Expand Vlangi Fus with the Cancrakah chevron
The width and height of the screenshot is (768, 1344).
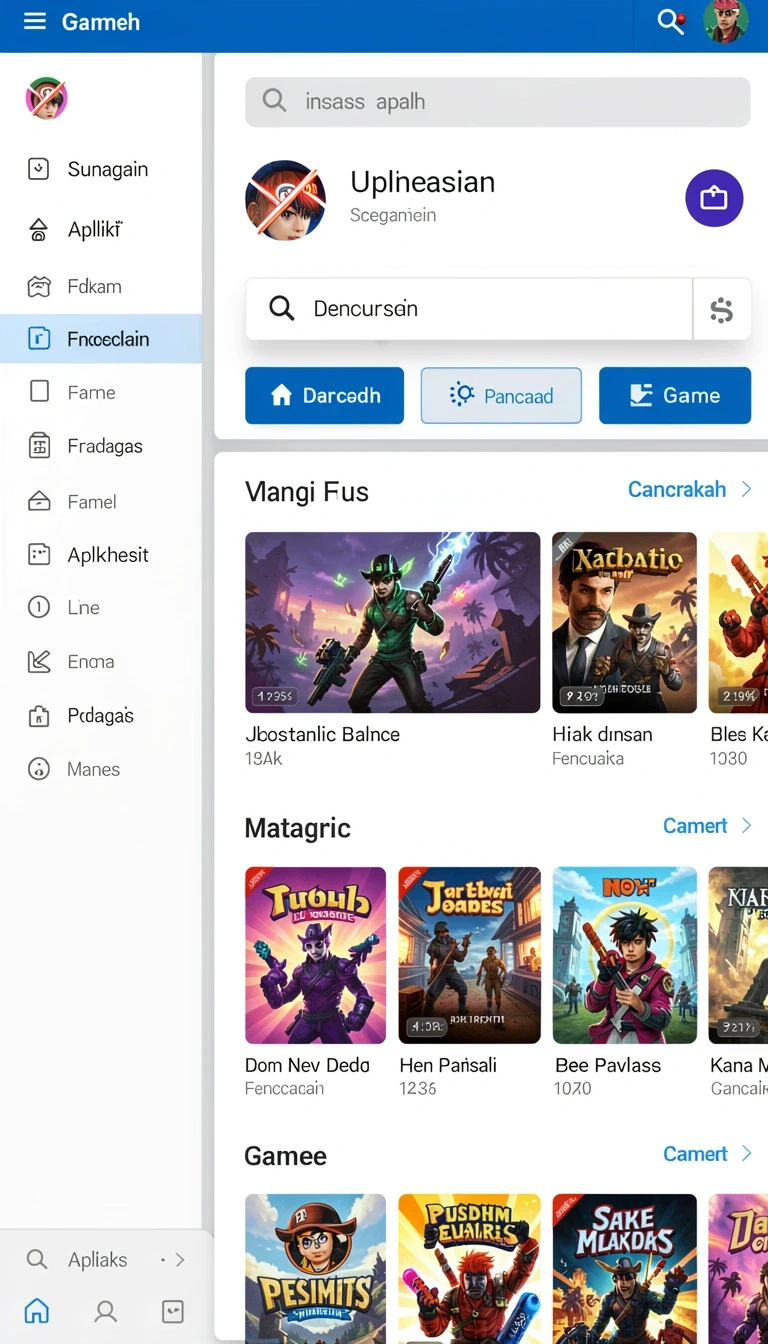746,489
